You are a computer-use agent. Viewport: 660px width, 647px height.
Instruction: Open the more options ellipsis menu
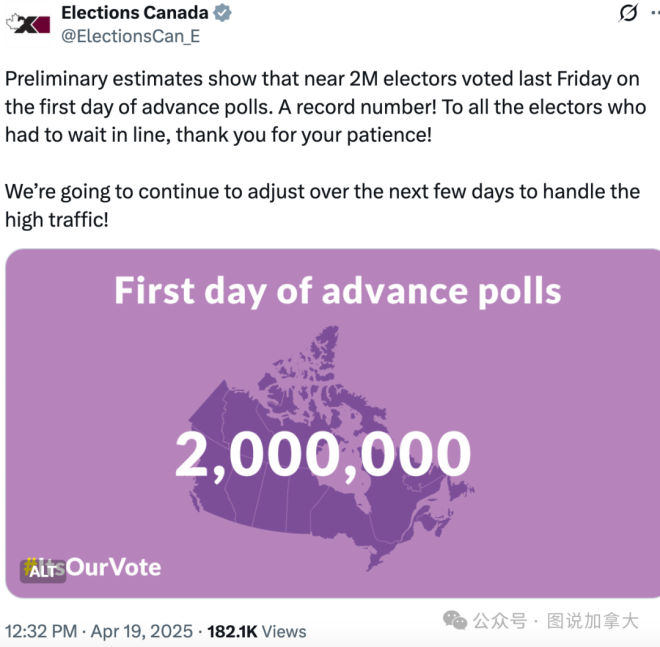pyautogui.click(x=655, y=13)
